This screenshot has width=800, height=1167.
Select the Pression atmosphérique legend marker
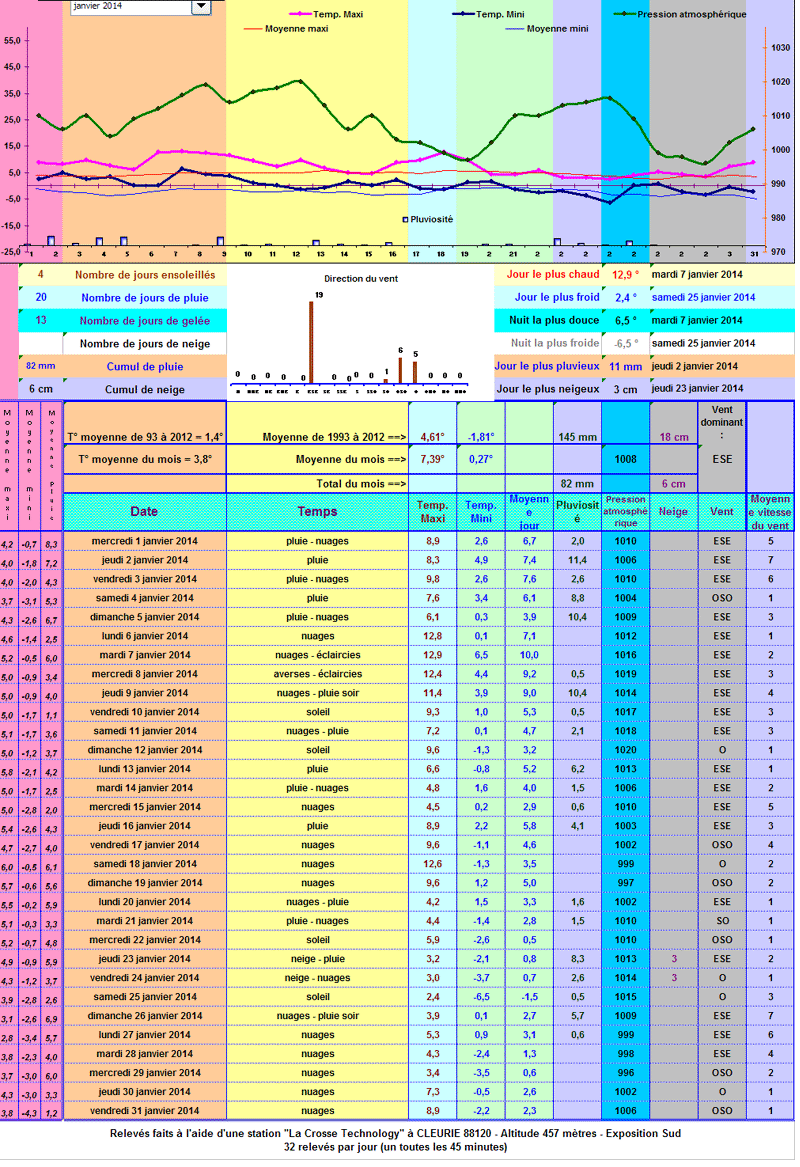[624, 14]
